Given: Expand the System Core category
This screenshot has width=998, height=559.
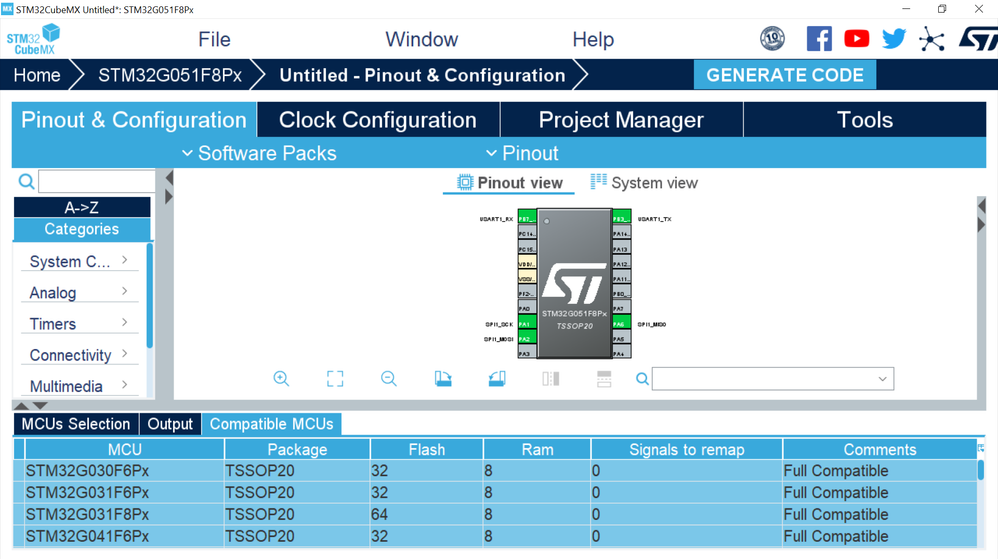Looking at the screenshot, I should point(79,261).
